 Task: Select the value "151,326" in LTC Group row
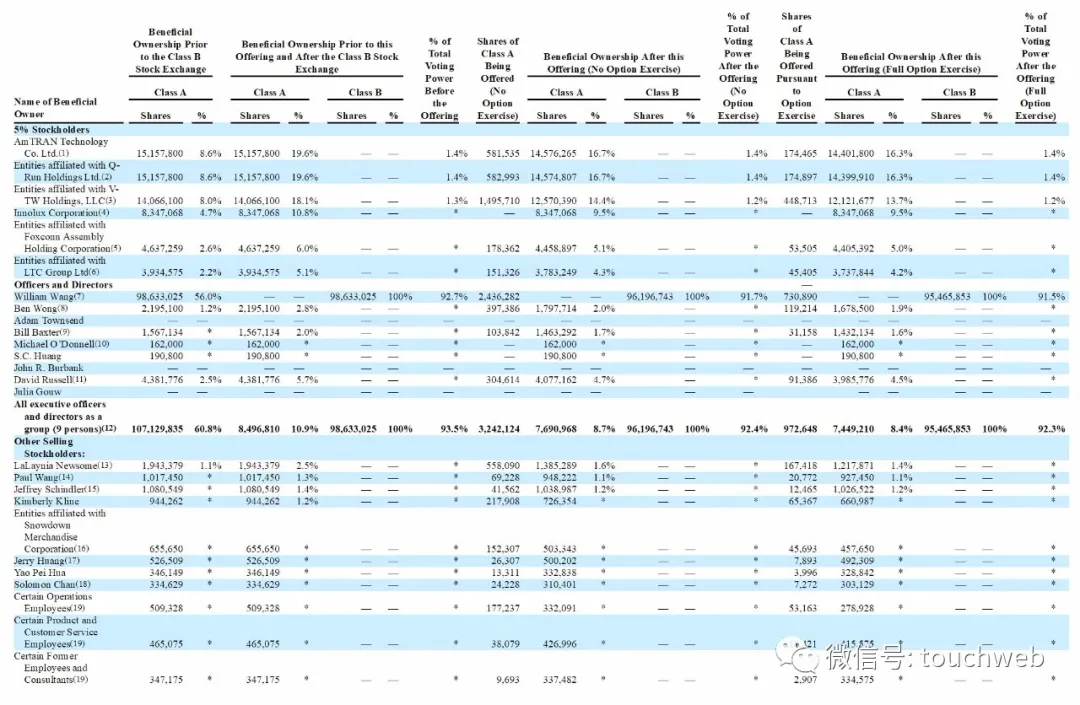pyautogui.click(x=503, y=273)
